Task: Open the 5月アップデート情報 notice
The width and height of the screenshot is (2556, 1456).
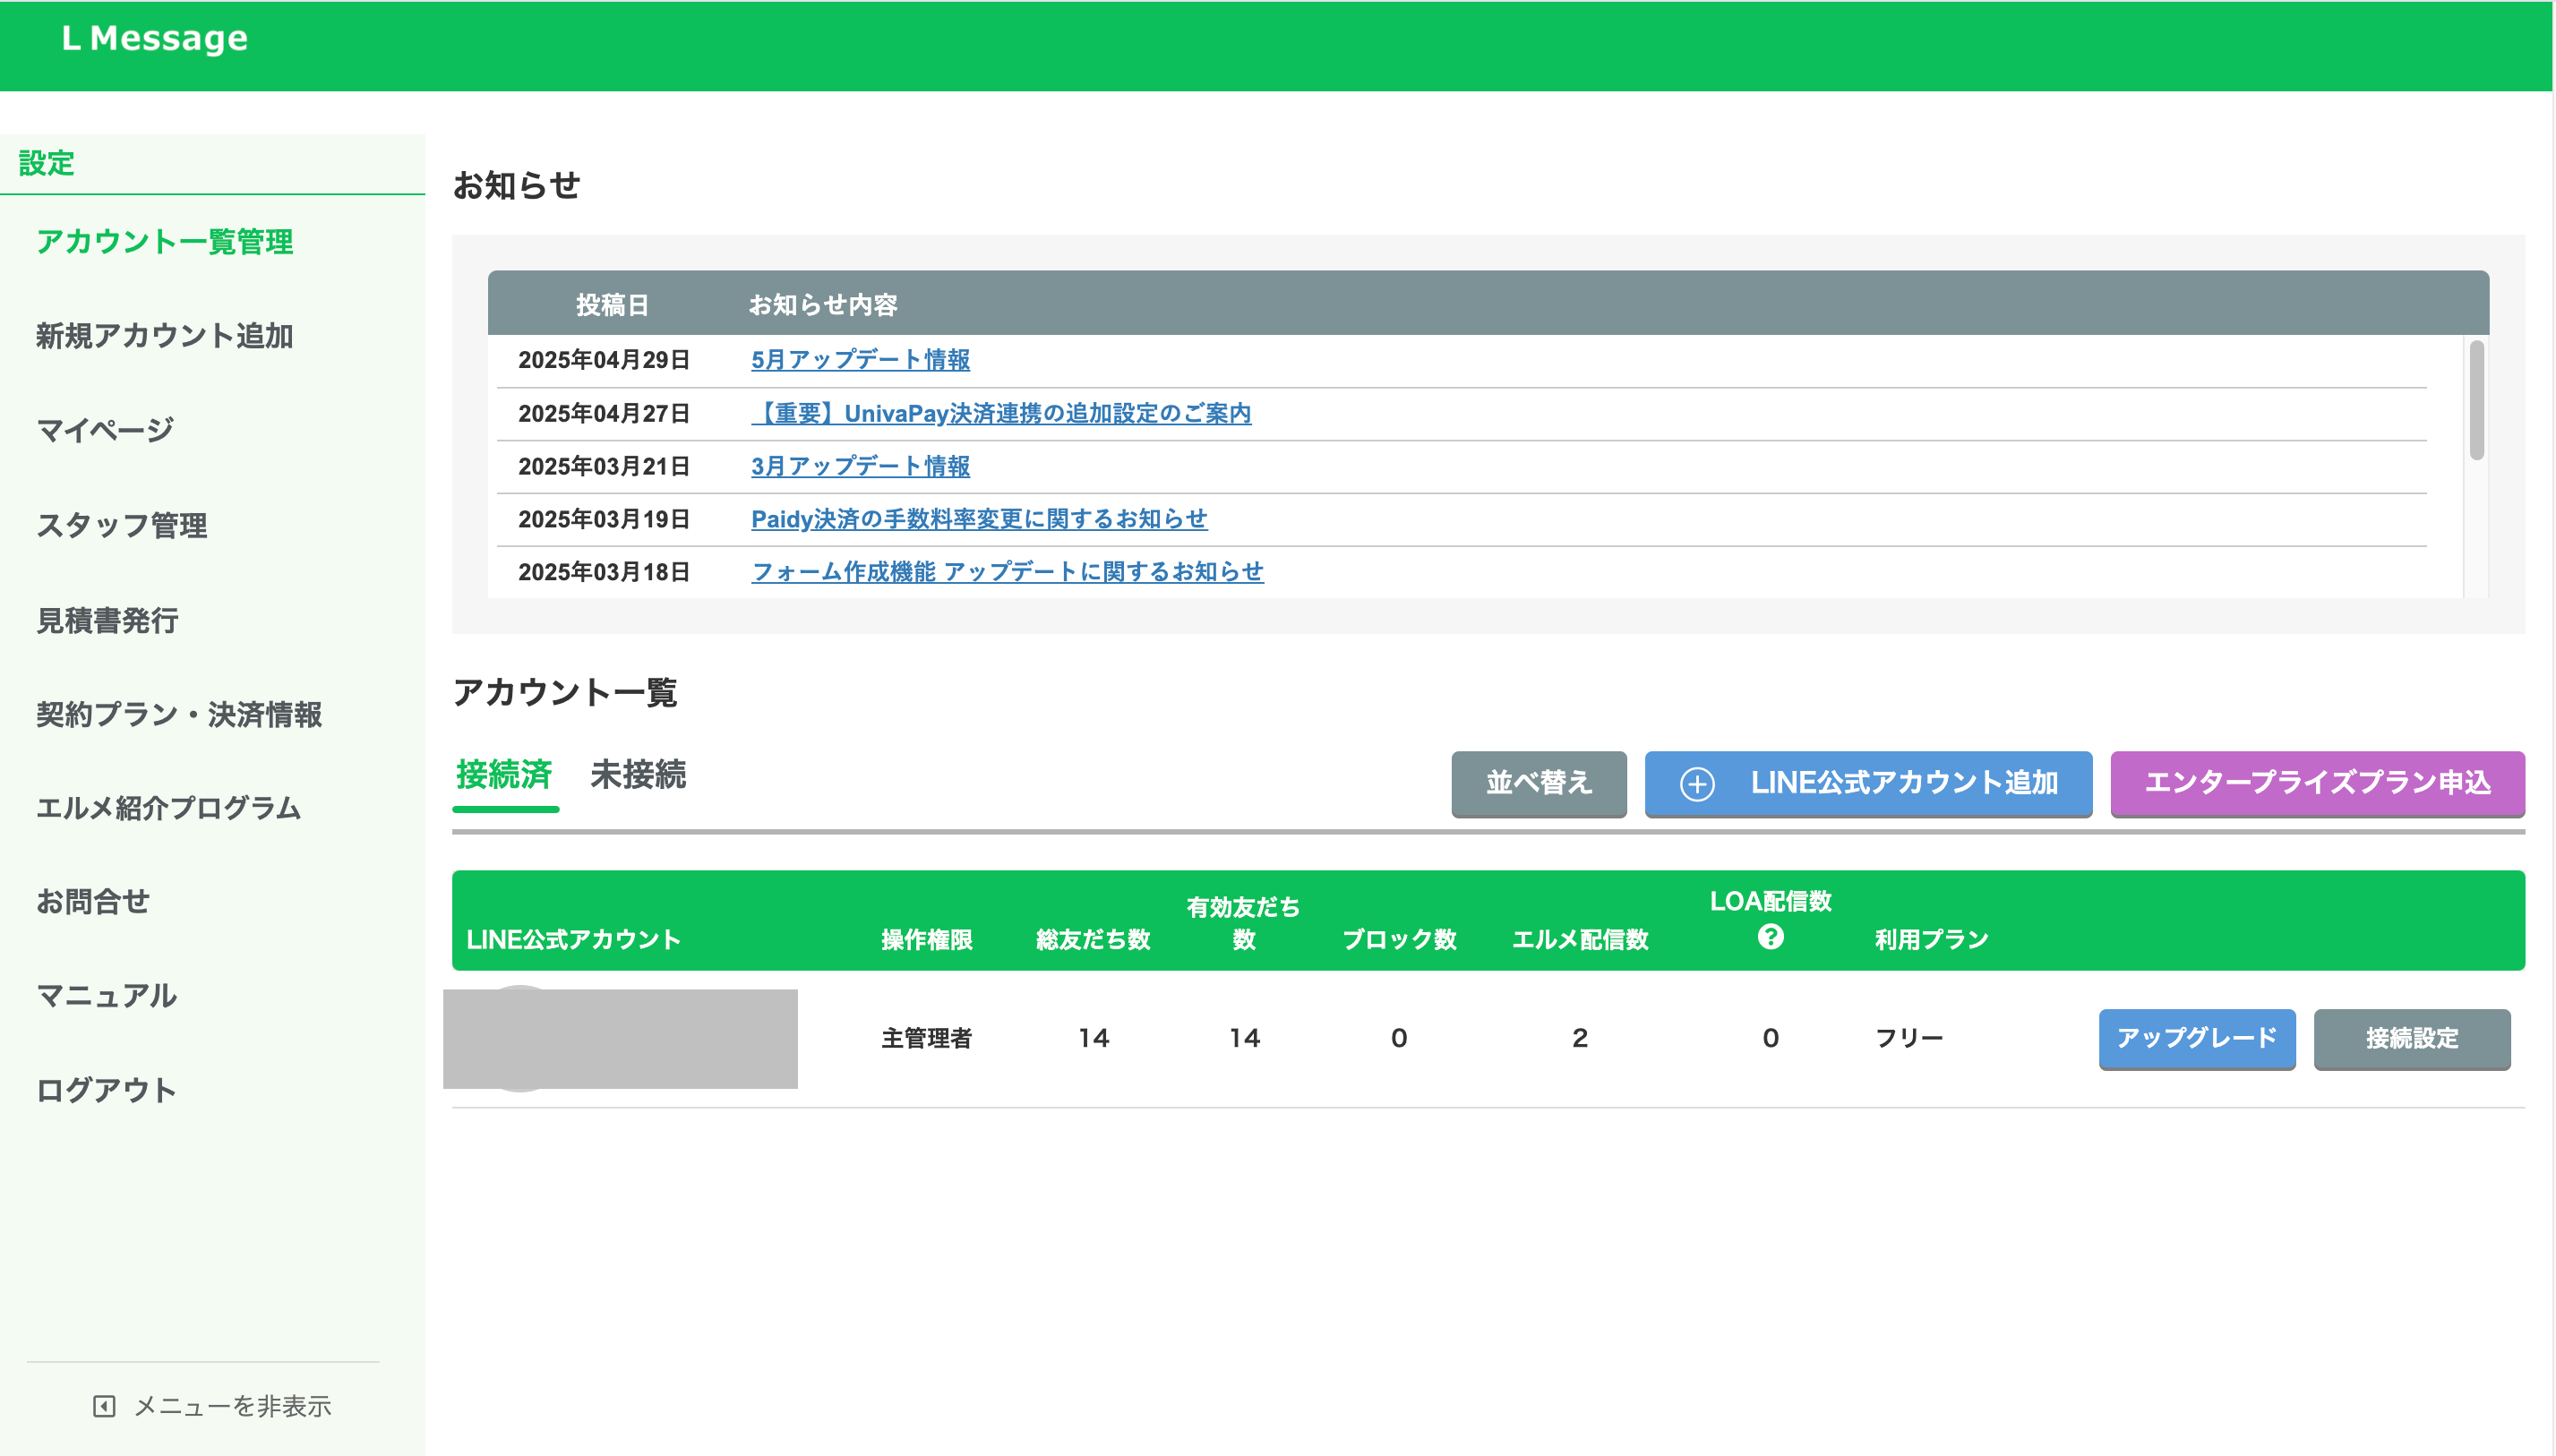Action: (860, 359)
